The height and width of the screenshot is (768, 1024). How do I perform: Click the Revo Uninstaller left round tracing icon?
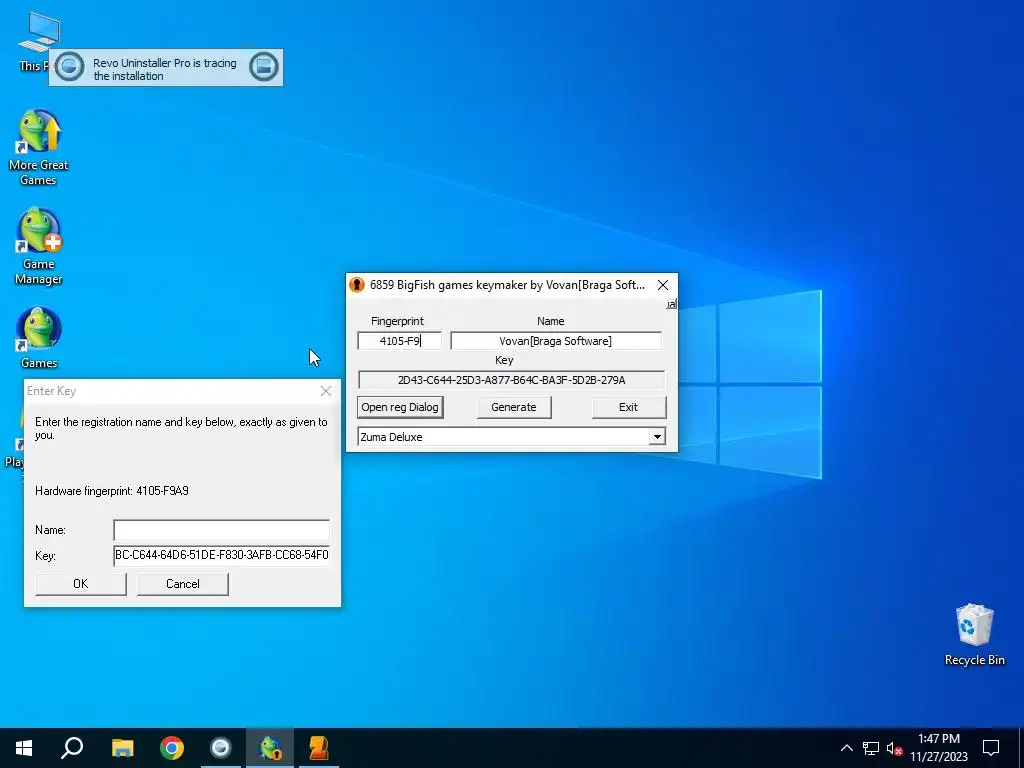point(69,67)
